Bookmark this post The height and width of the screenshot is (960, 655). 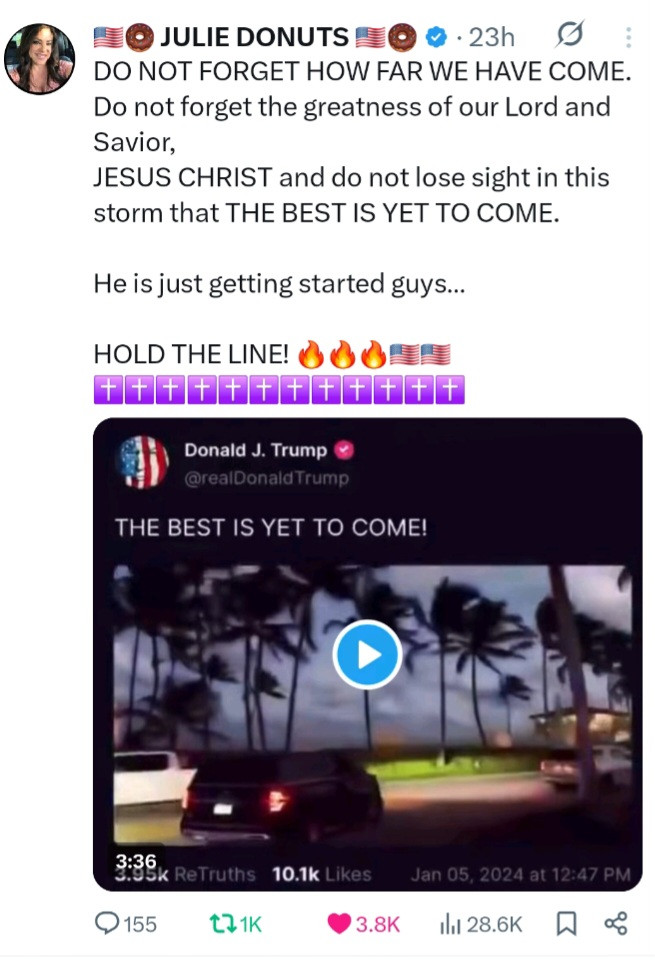click(x=566, y=923)
